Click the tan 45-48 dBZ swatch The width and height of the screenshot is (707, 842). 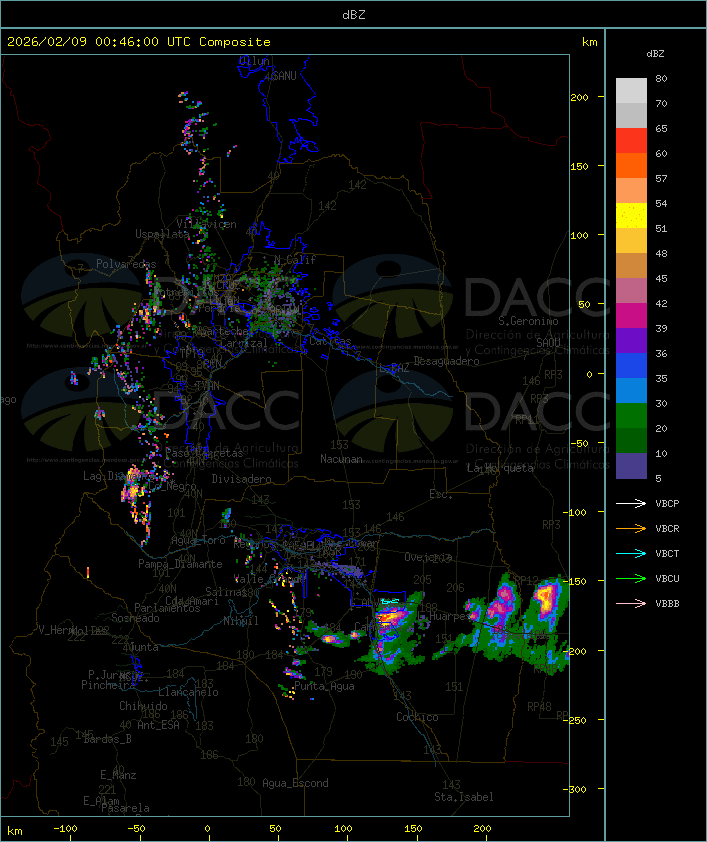[631, 266]
